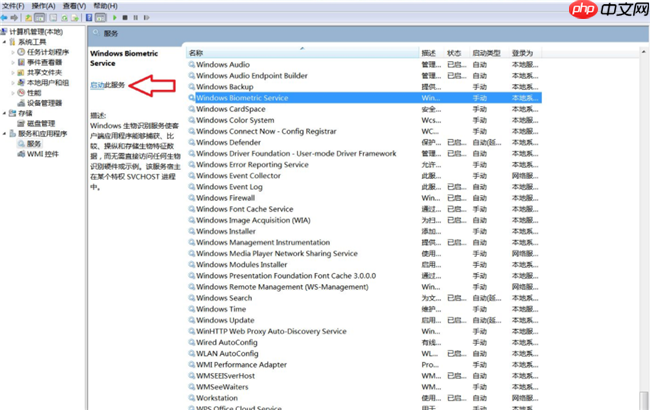This screenshot has height=410, width=650.
Task: Click the gear icon beside Windows Defender
Action: (192, 143)
